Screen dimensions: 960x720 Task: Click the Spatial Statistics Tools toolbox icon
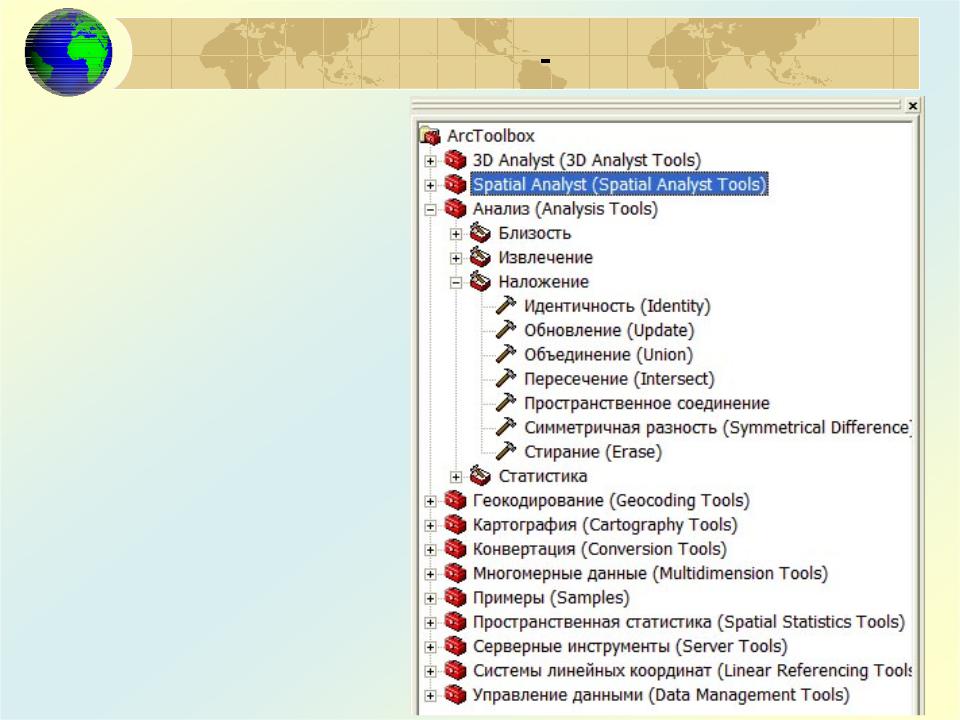(456, 621)
